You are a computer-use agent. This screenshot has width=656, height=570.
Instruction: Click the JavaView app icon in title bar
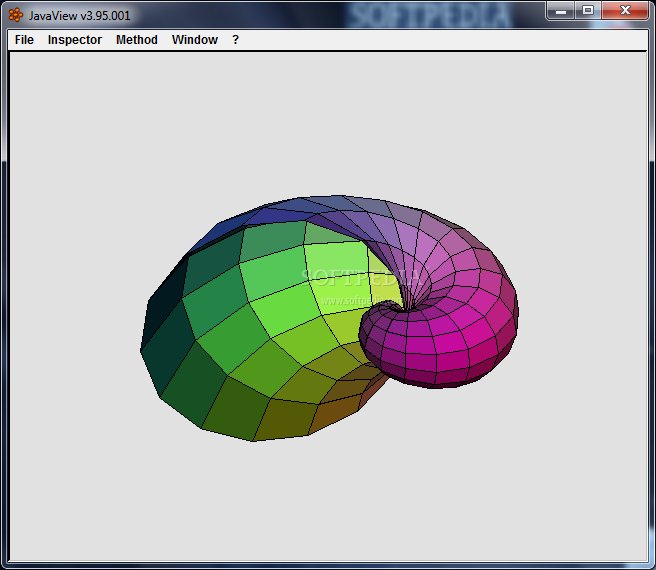point(16,15)
